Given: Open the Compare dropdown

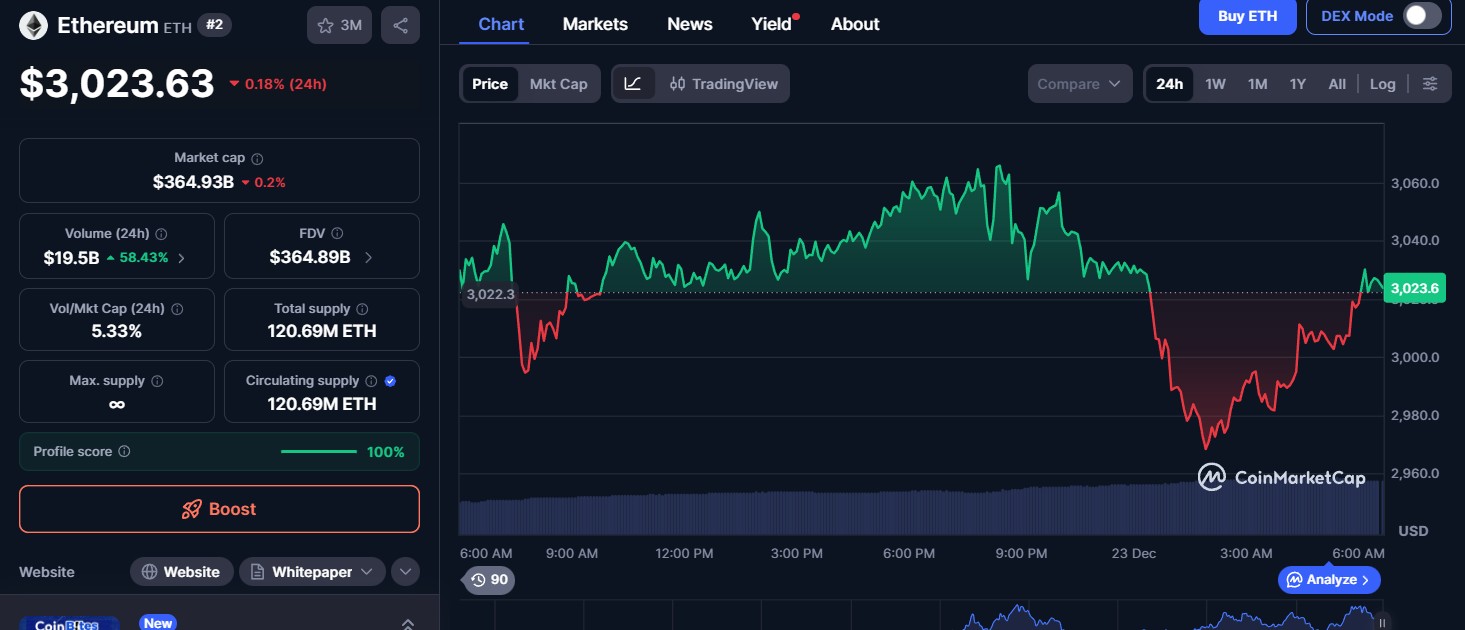Looking at the screenshot, I should pos(1079,84).
